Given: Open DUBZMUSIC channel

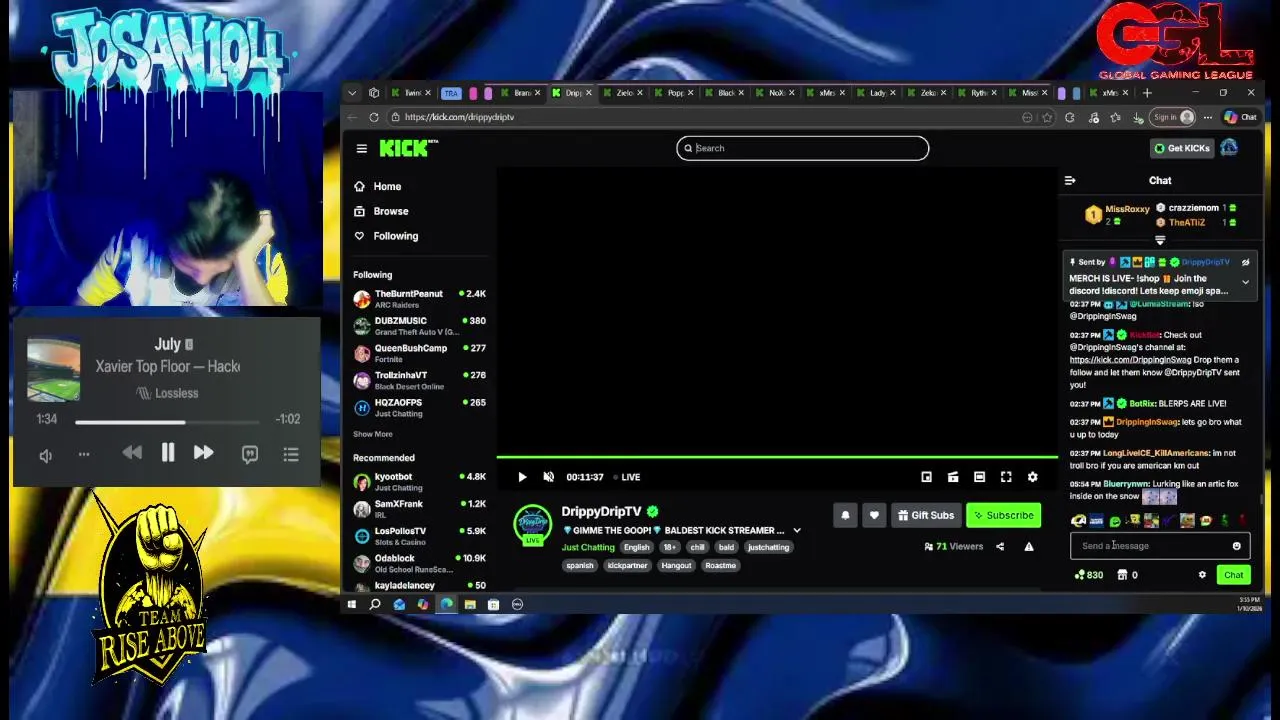Looking at the screenshot, I should click(420, 325).
